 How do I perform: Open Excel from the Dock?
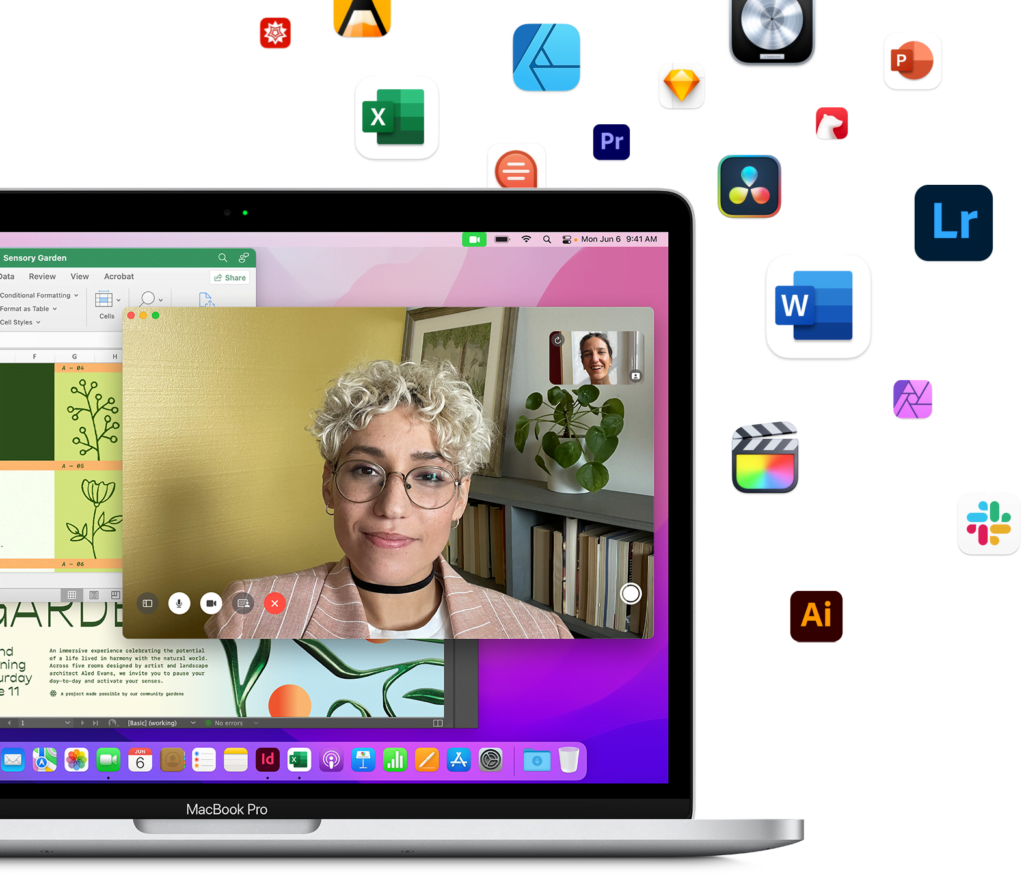[x=299, y=760]
